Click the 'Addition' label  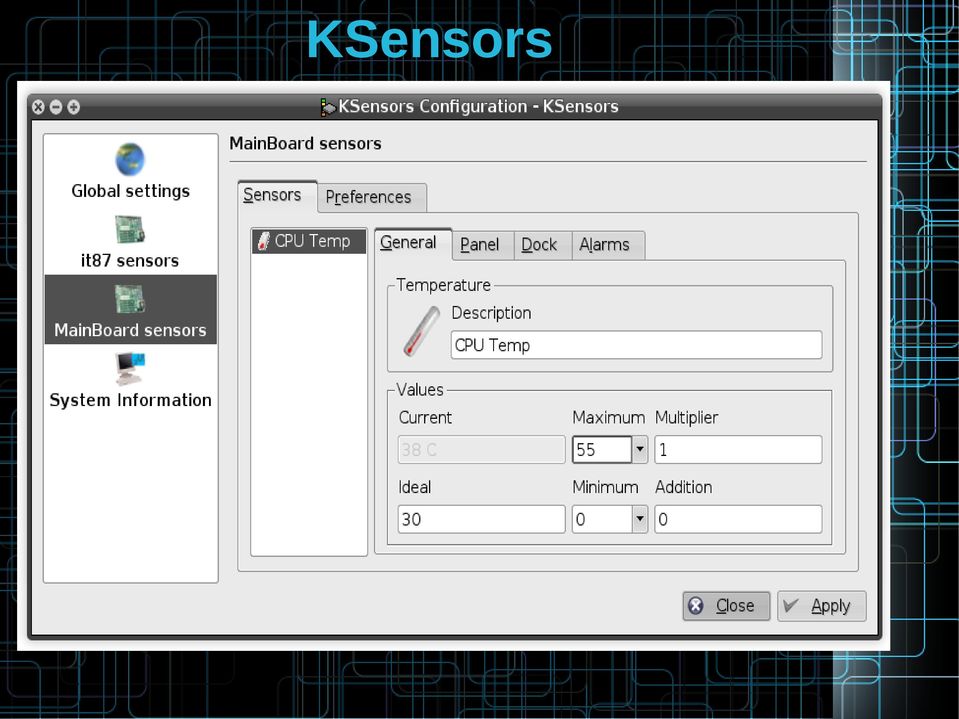684,487
